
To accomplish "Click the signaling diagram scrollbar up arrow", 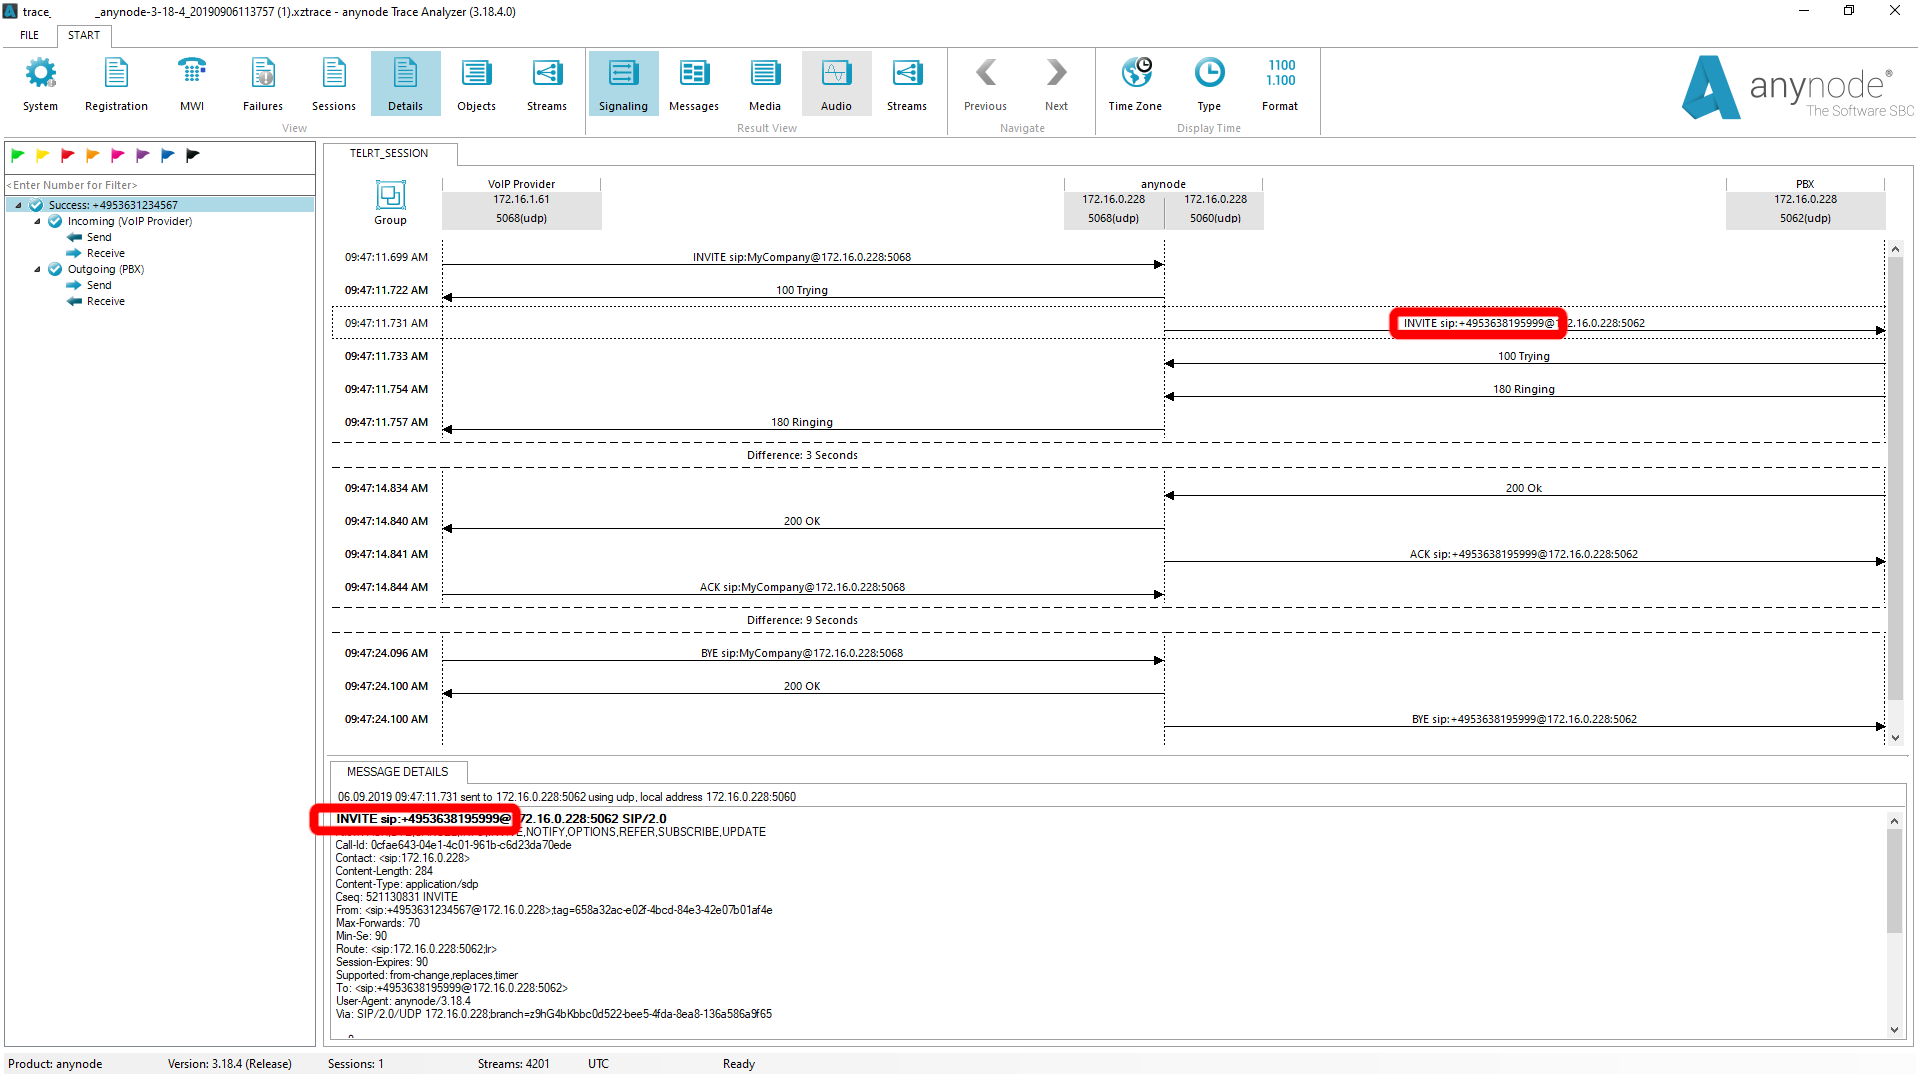I will pos(1895,249).
